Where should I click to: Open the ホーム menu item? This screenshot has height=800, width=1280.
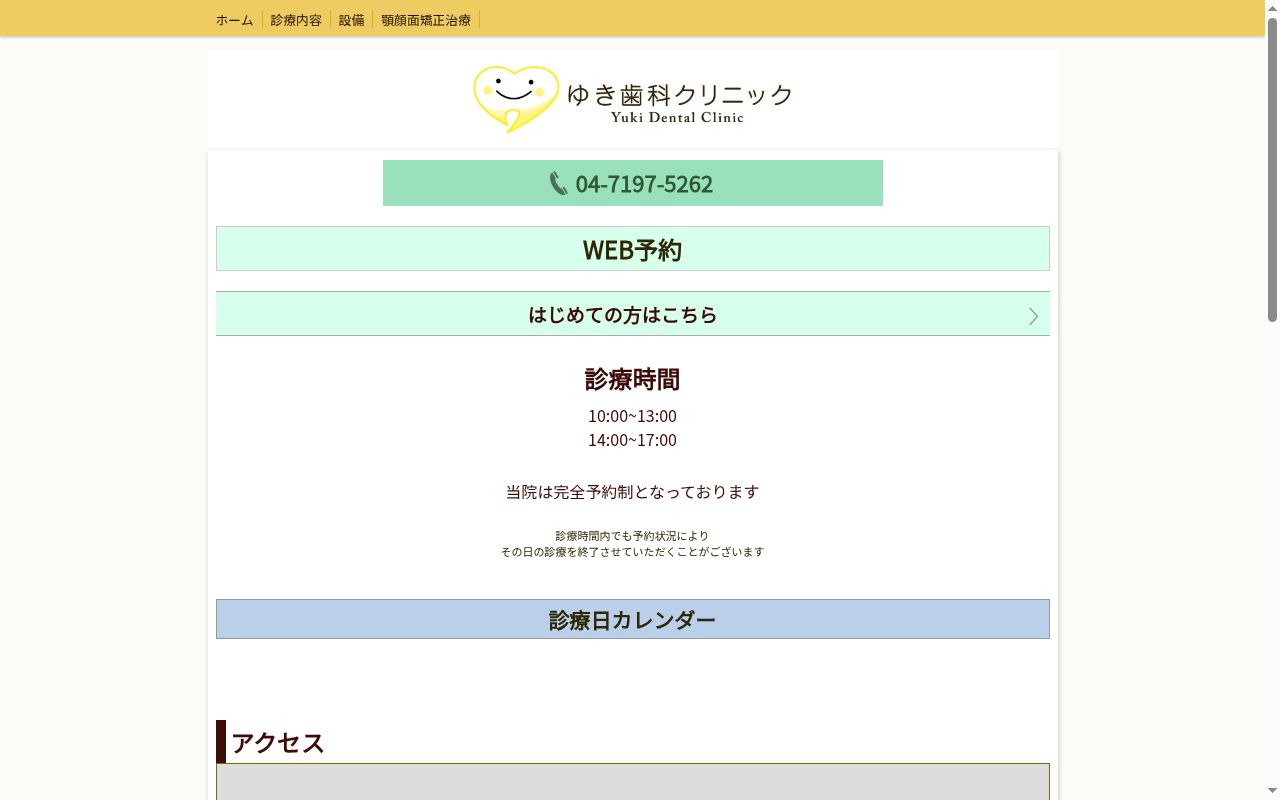coord(235,19)
